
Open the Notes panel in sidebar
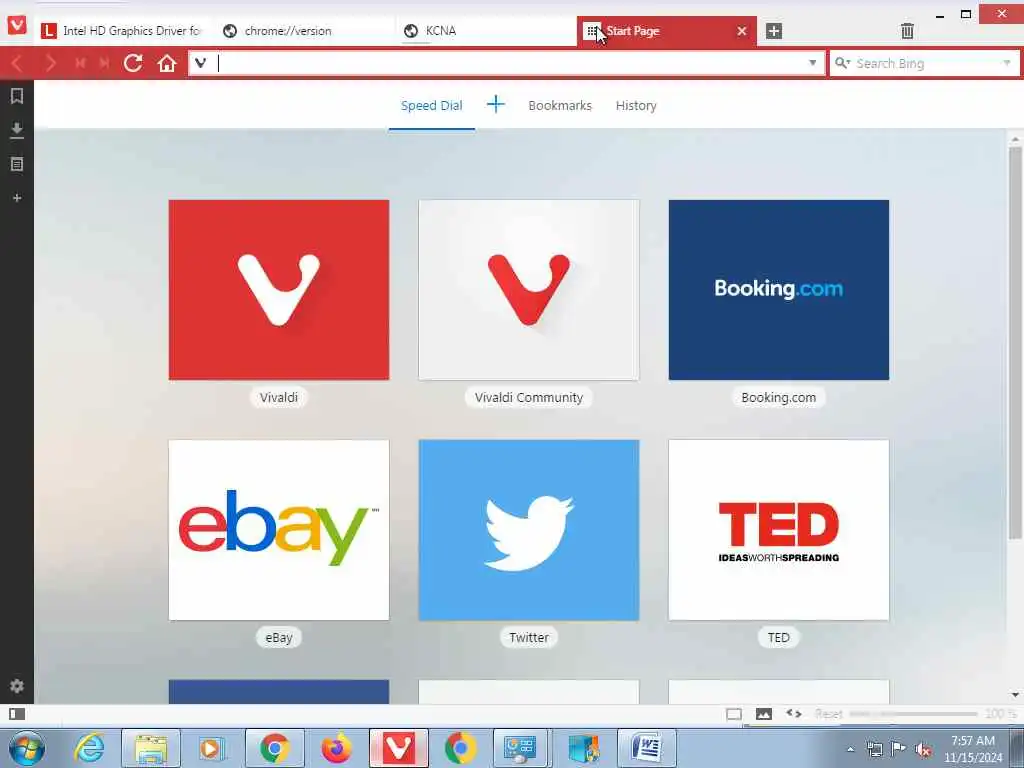17,165
